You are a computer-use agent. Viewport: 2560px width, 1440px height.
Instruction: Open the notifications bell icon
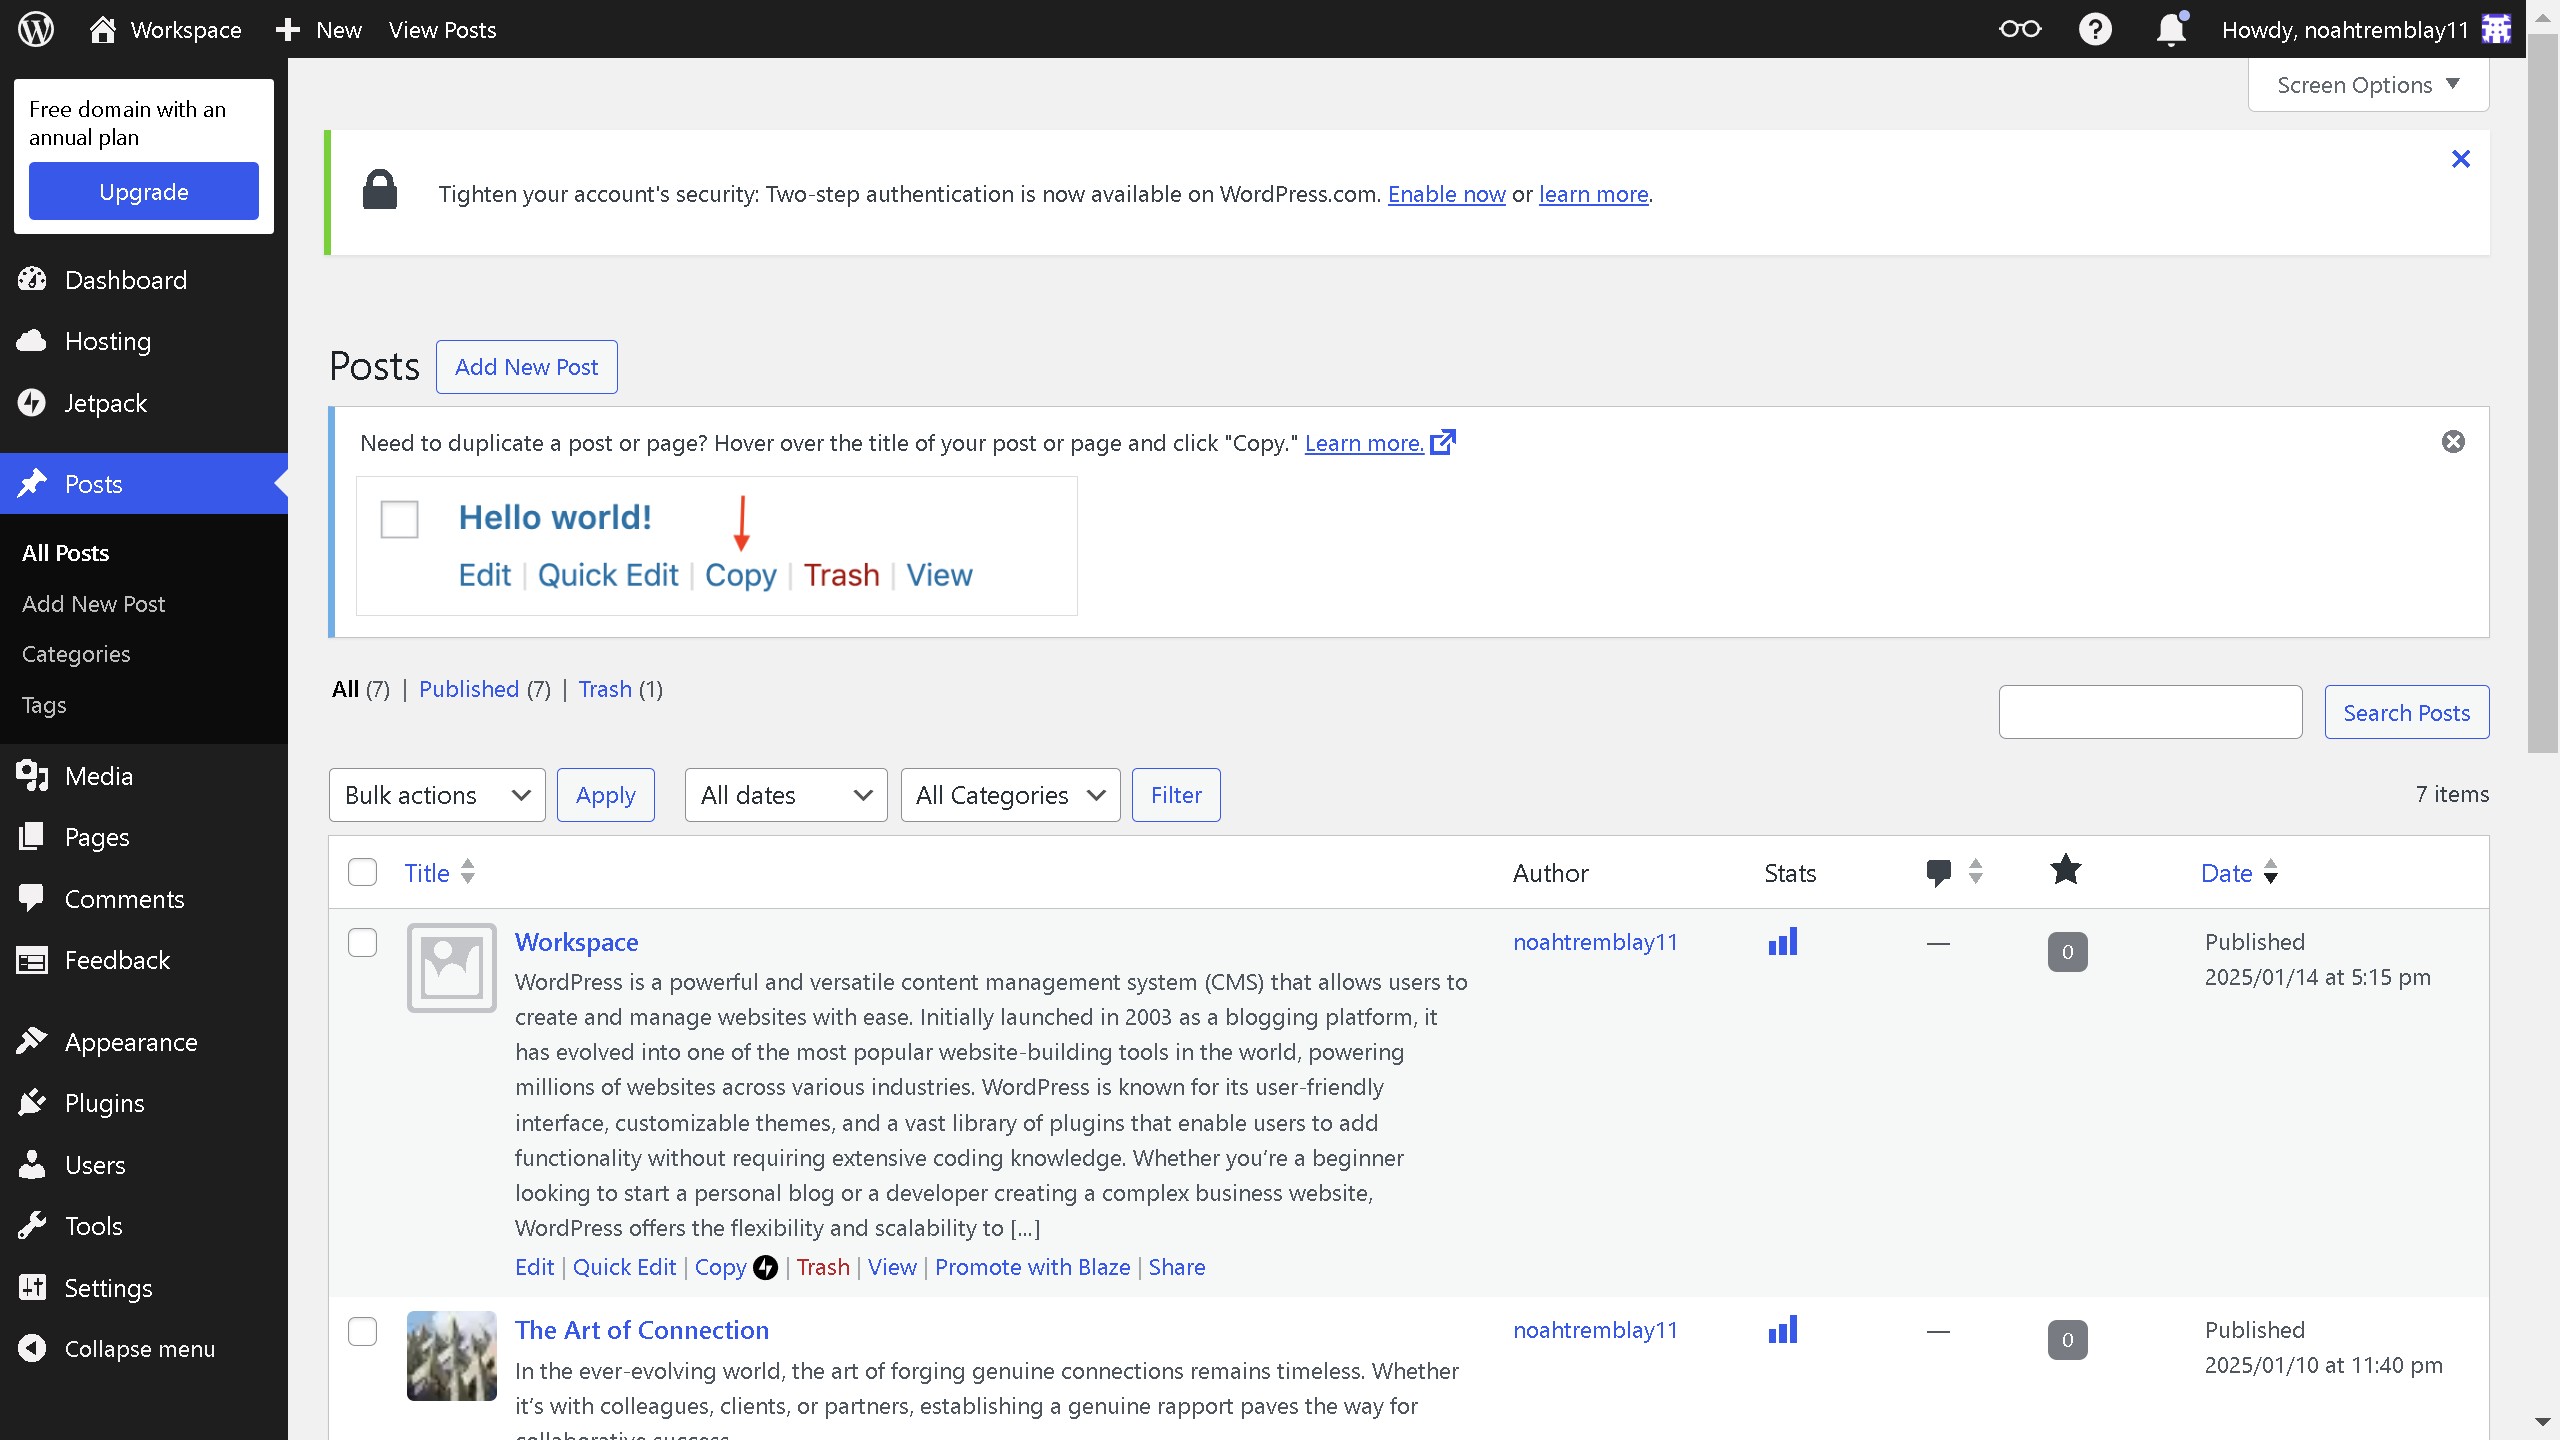pos(2171,29)
